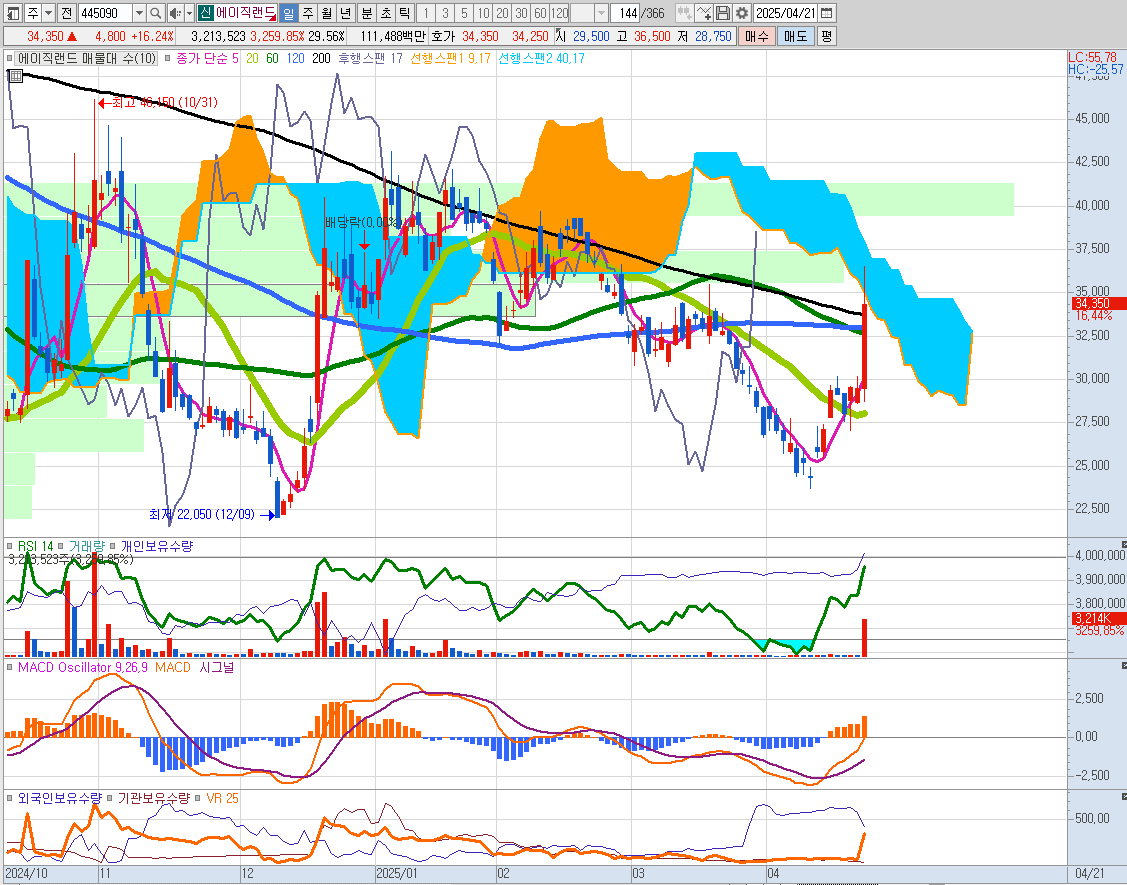
Task: Open the custom interval dropdown arrow
Action: tap(602, 13)
